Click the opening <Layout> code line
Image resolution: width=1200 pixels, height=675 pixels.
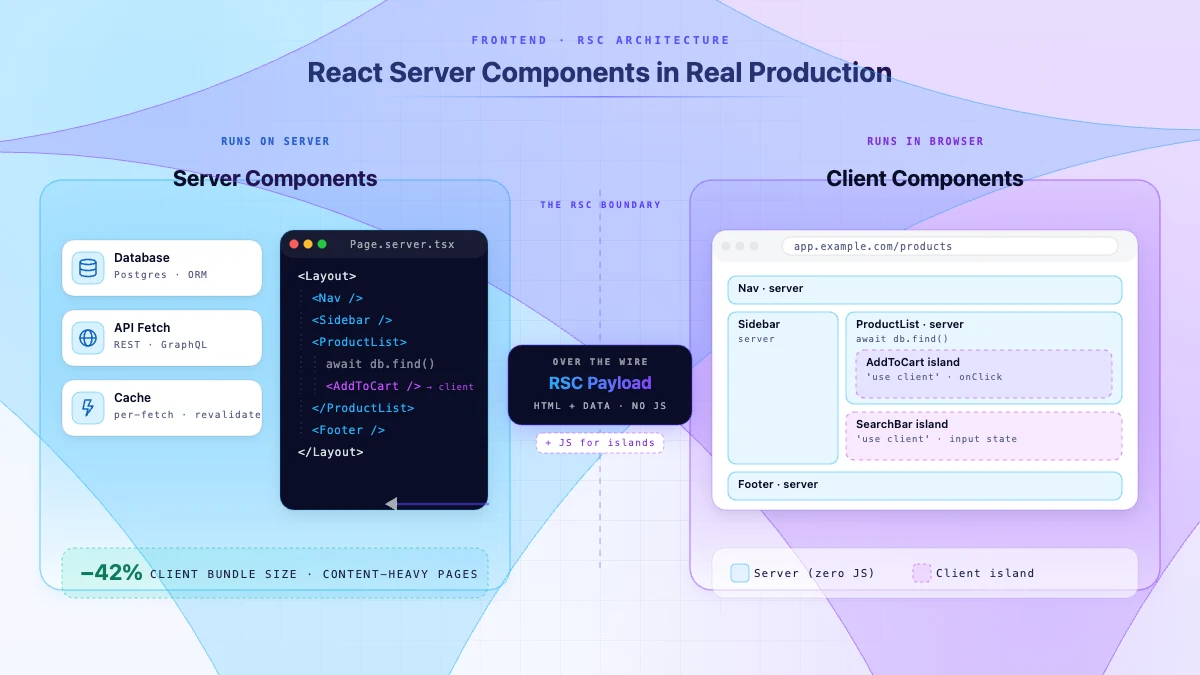pyautogui.click(x=327, y=276)
